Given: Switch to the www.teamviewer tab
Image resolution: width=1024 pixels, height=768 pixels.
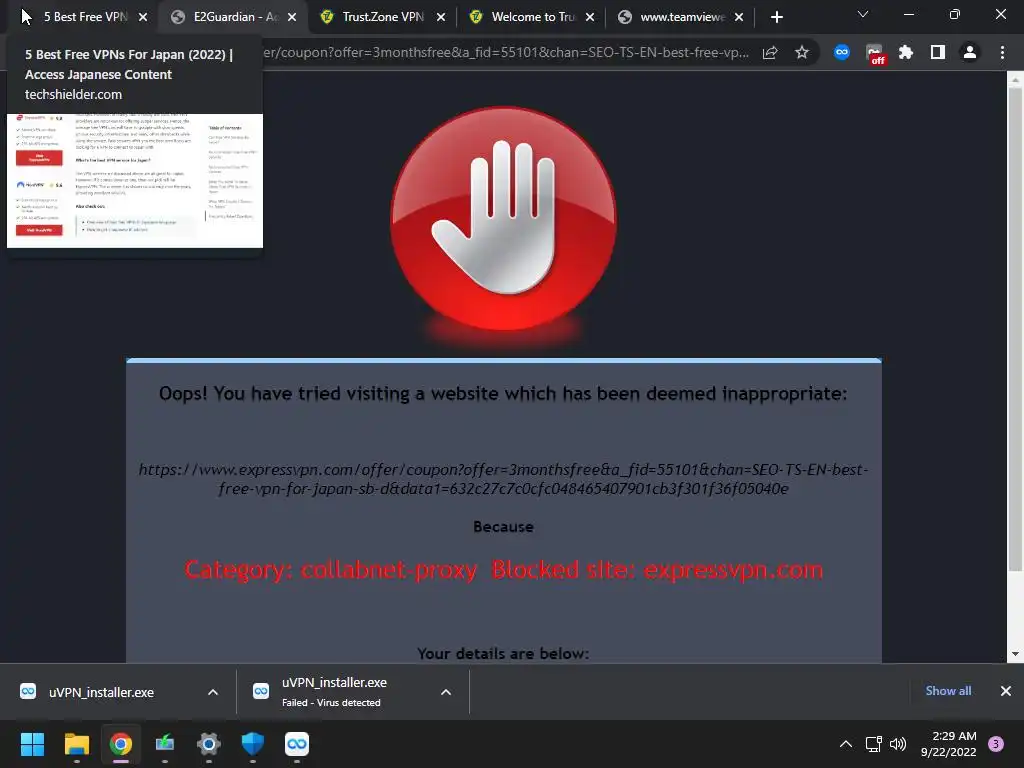Looking at the screenshot, I should 682,17.
